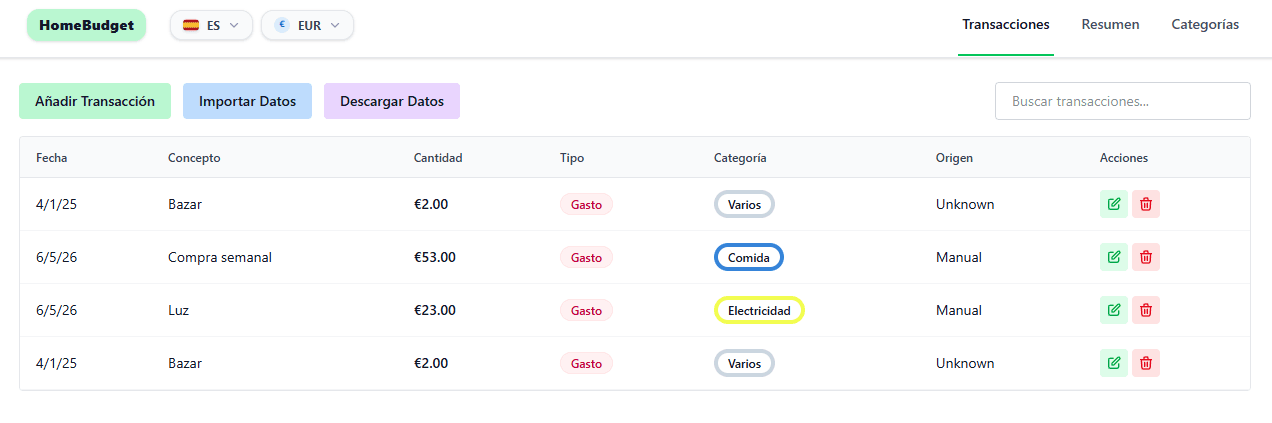Delete the Compra semanal transaction

point(1146,257)
